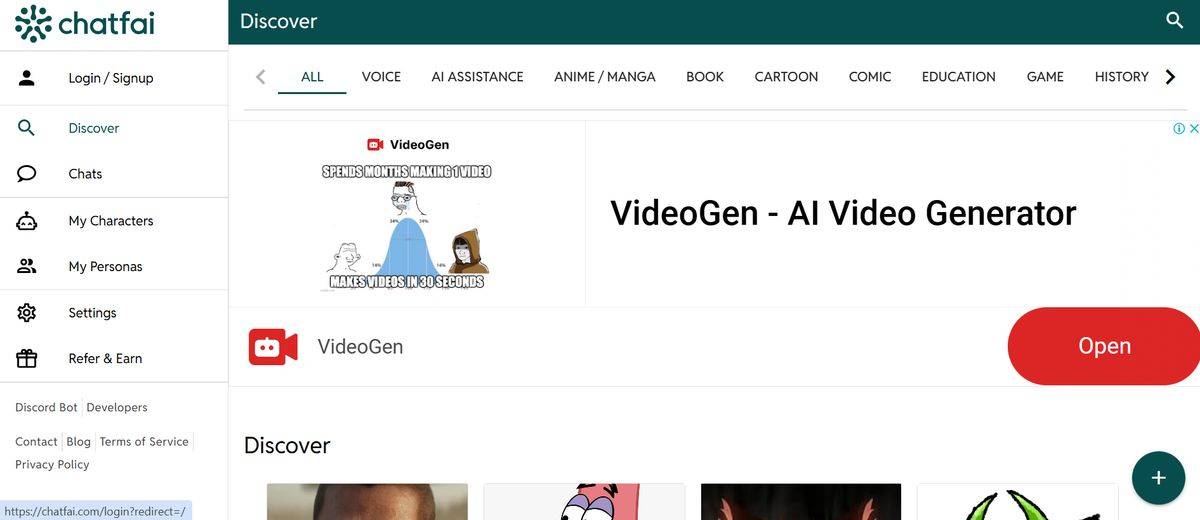The width and height of the screenshot is (1200, 520).
Task: Choose the GAME category tab
Action: tap(1045, 77)
